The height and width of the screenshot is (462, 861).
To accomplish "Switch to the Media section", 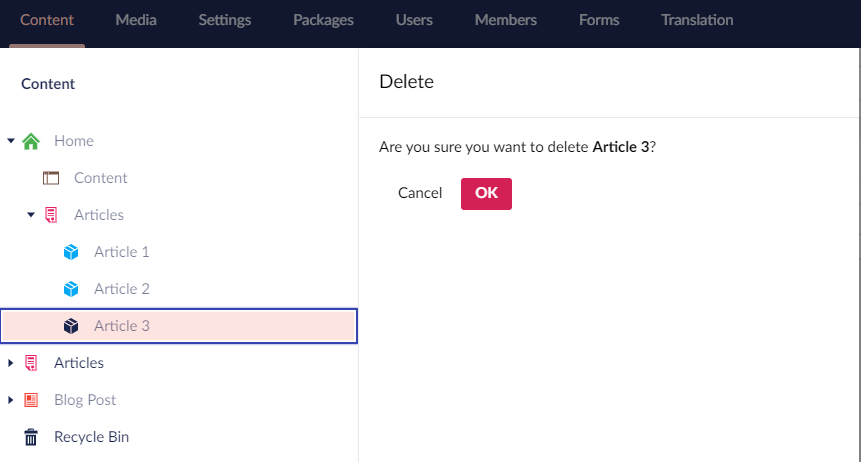I will 136,20.
